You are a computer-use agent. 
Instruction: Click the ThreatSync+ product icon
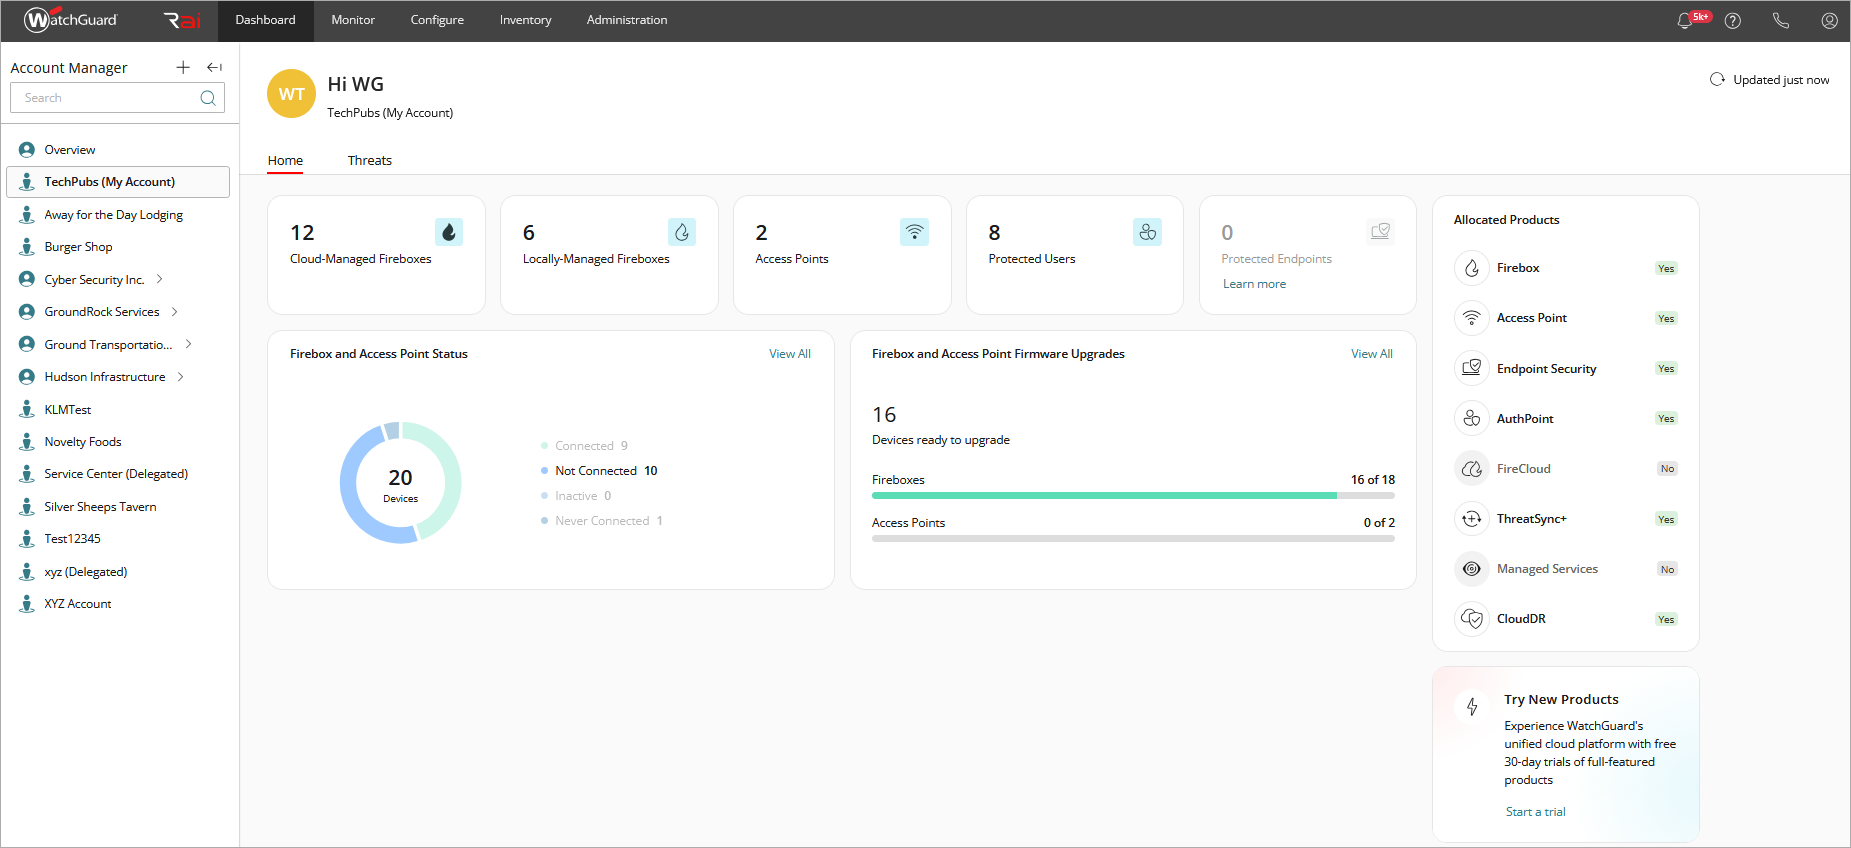1472,518
